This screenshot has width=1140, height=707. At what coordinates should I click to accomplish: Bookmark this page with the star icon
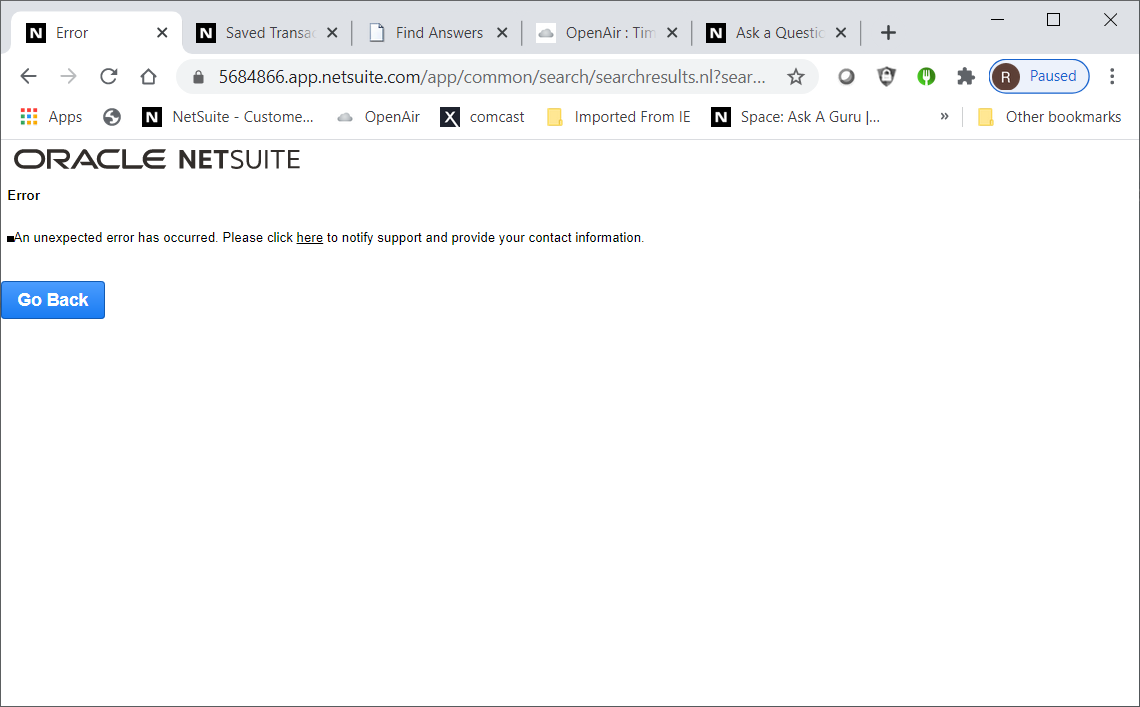[x=796, y=76]
